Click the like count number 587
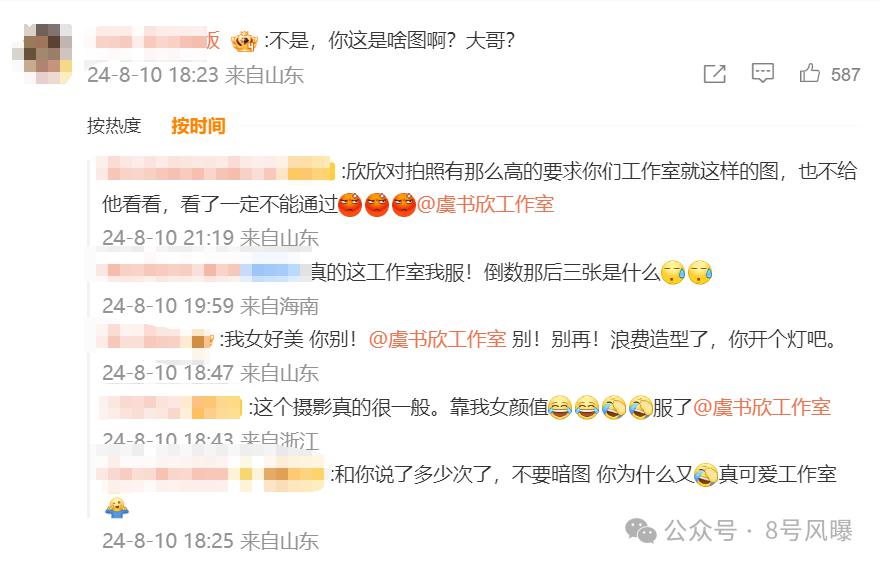 [x=845, y=74]
